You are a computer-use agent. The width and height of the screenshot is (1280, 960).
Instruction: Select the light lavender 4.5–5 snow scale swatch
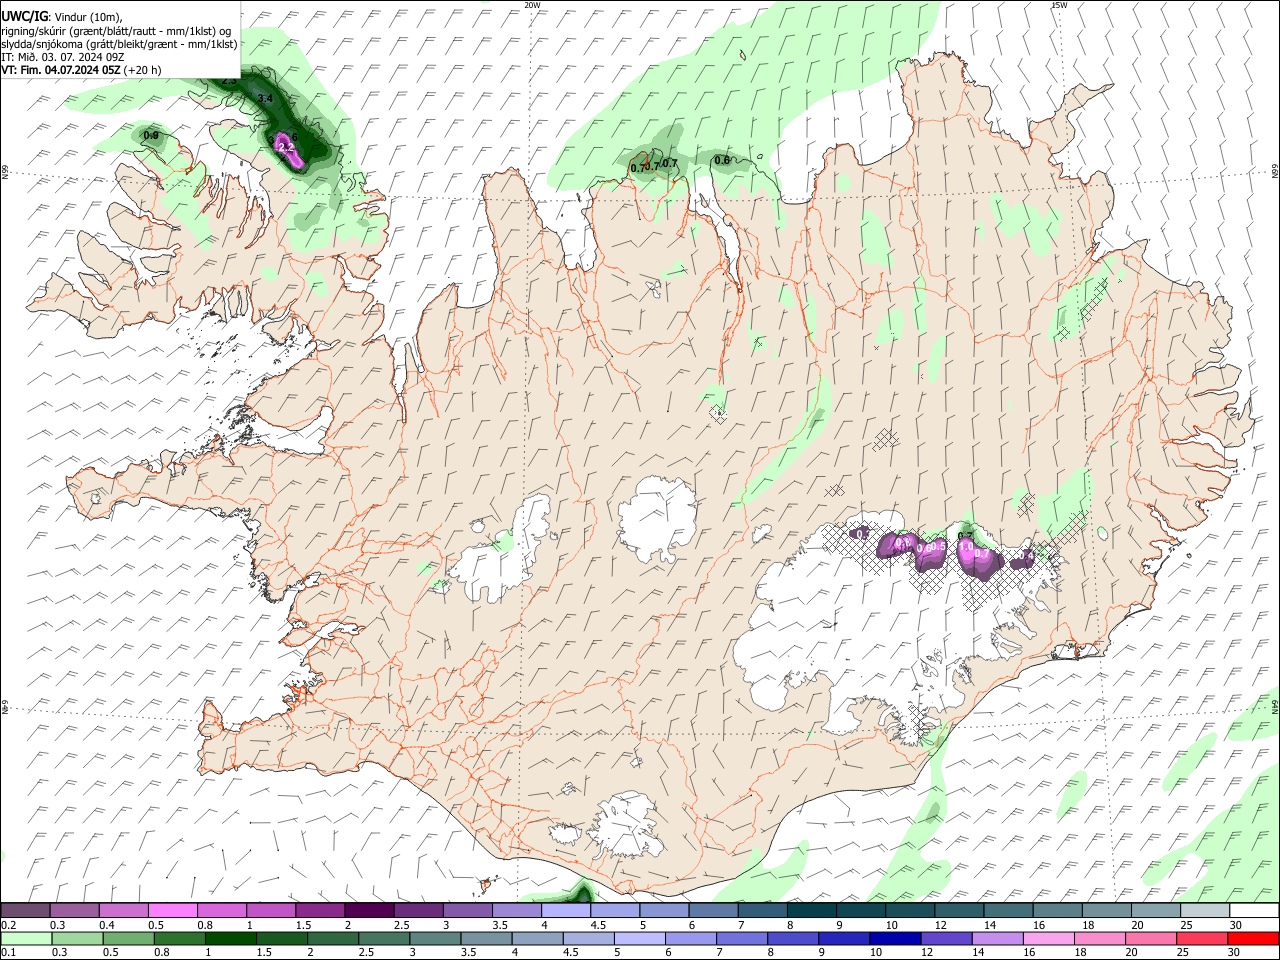(x=615, y=911)
